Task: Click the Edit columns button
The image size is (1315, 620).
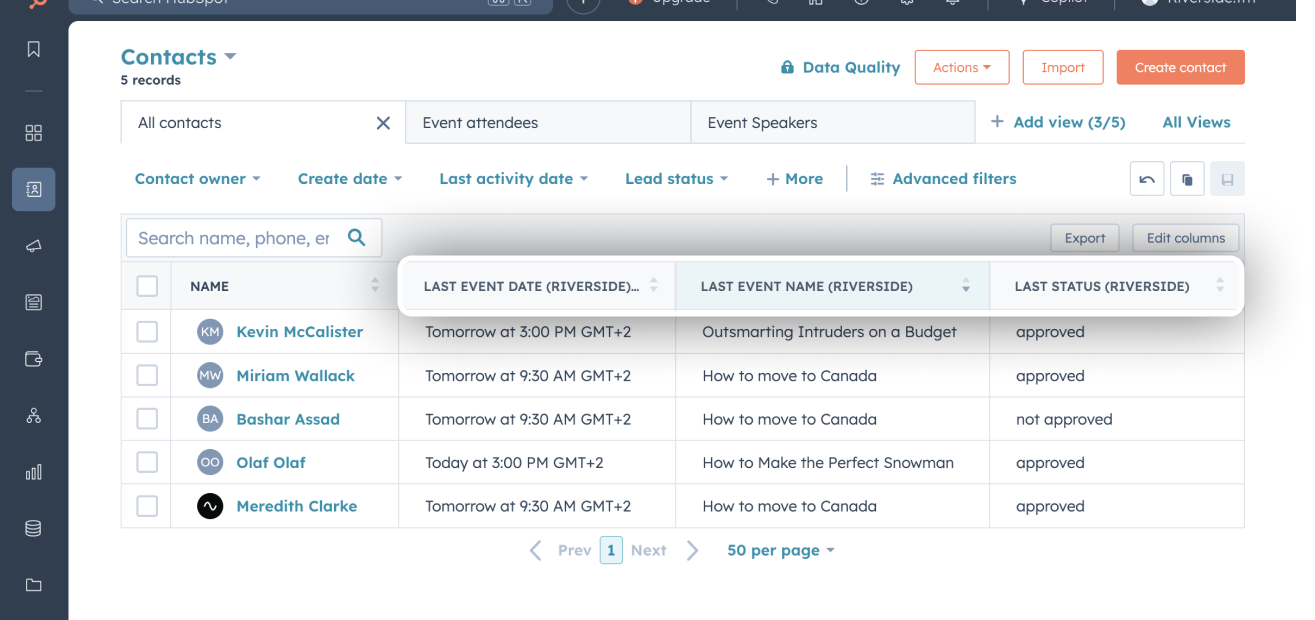Action: (x=1186, y=238)
